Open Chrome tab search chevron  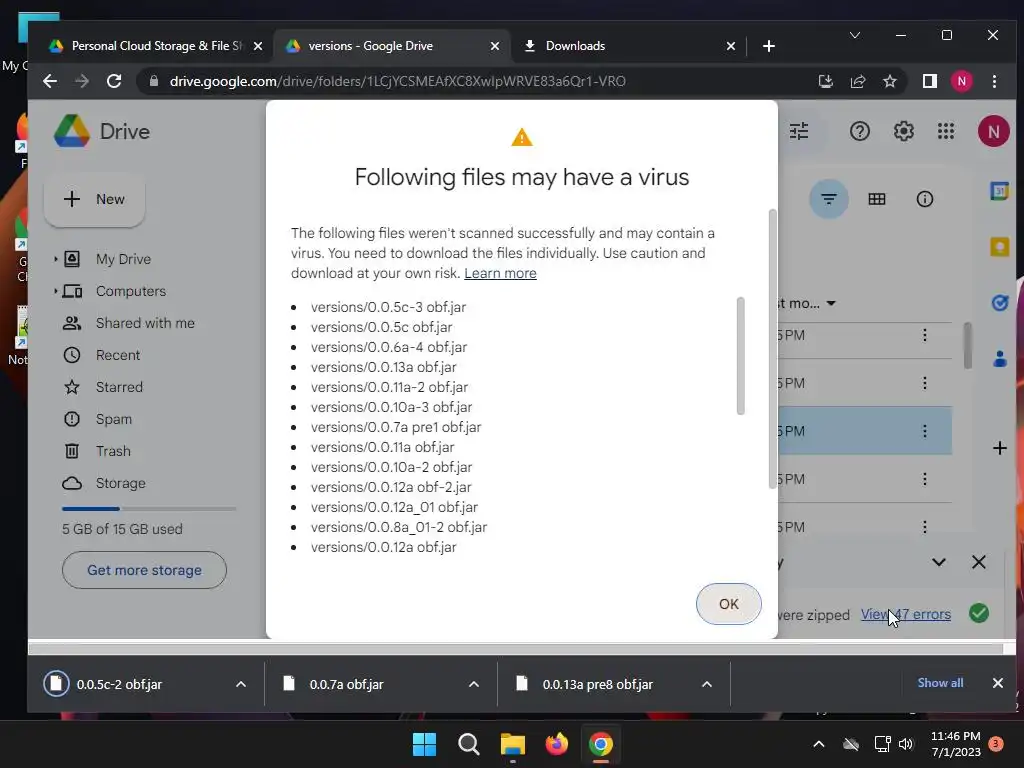[x=854, y=35]
